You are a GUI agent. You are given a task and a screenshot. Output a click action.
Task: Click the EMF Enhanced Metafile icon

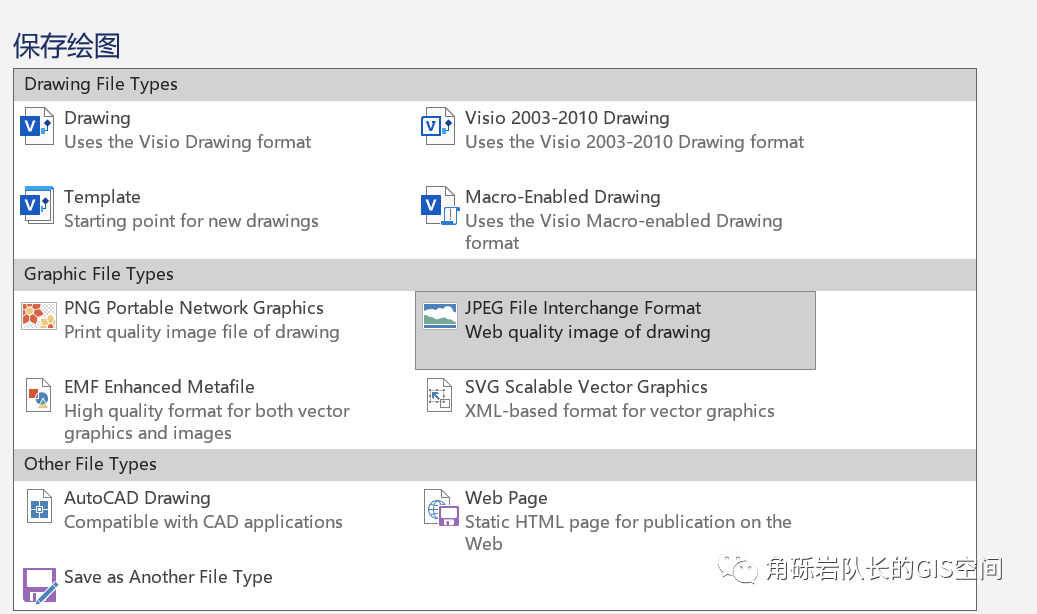coord(38,395)
